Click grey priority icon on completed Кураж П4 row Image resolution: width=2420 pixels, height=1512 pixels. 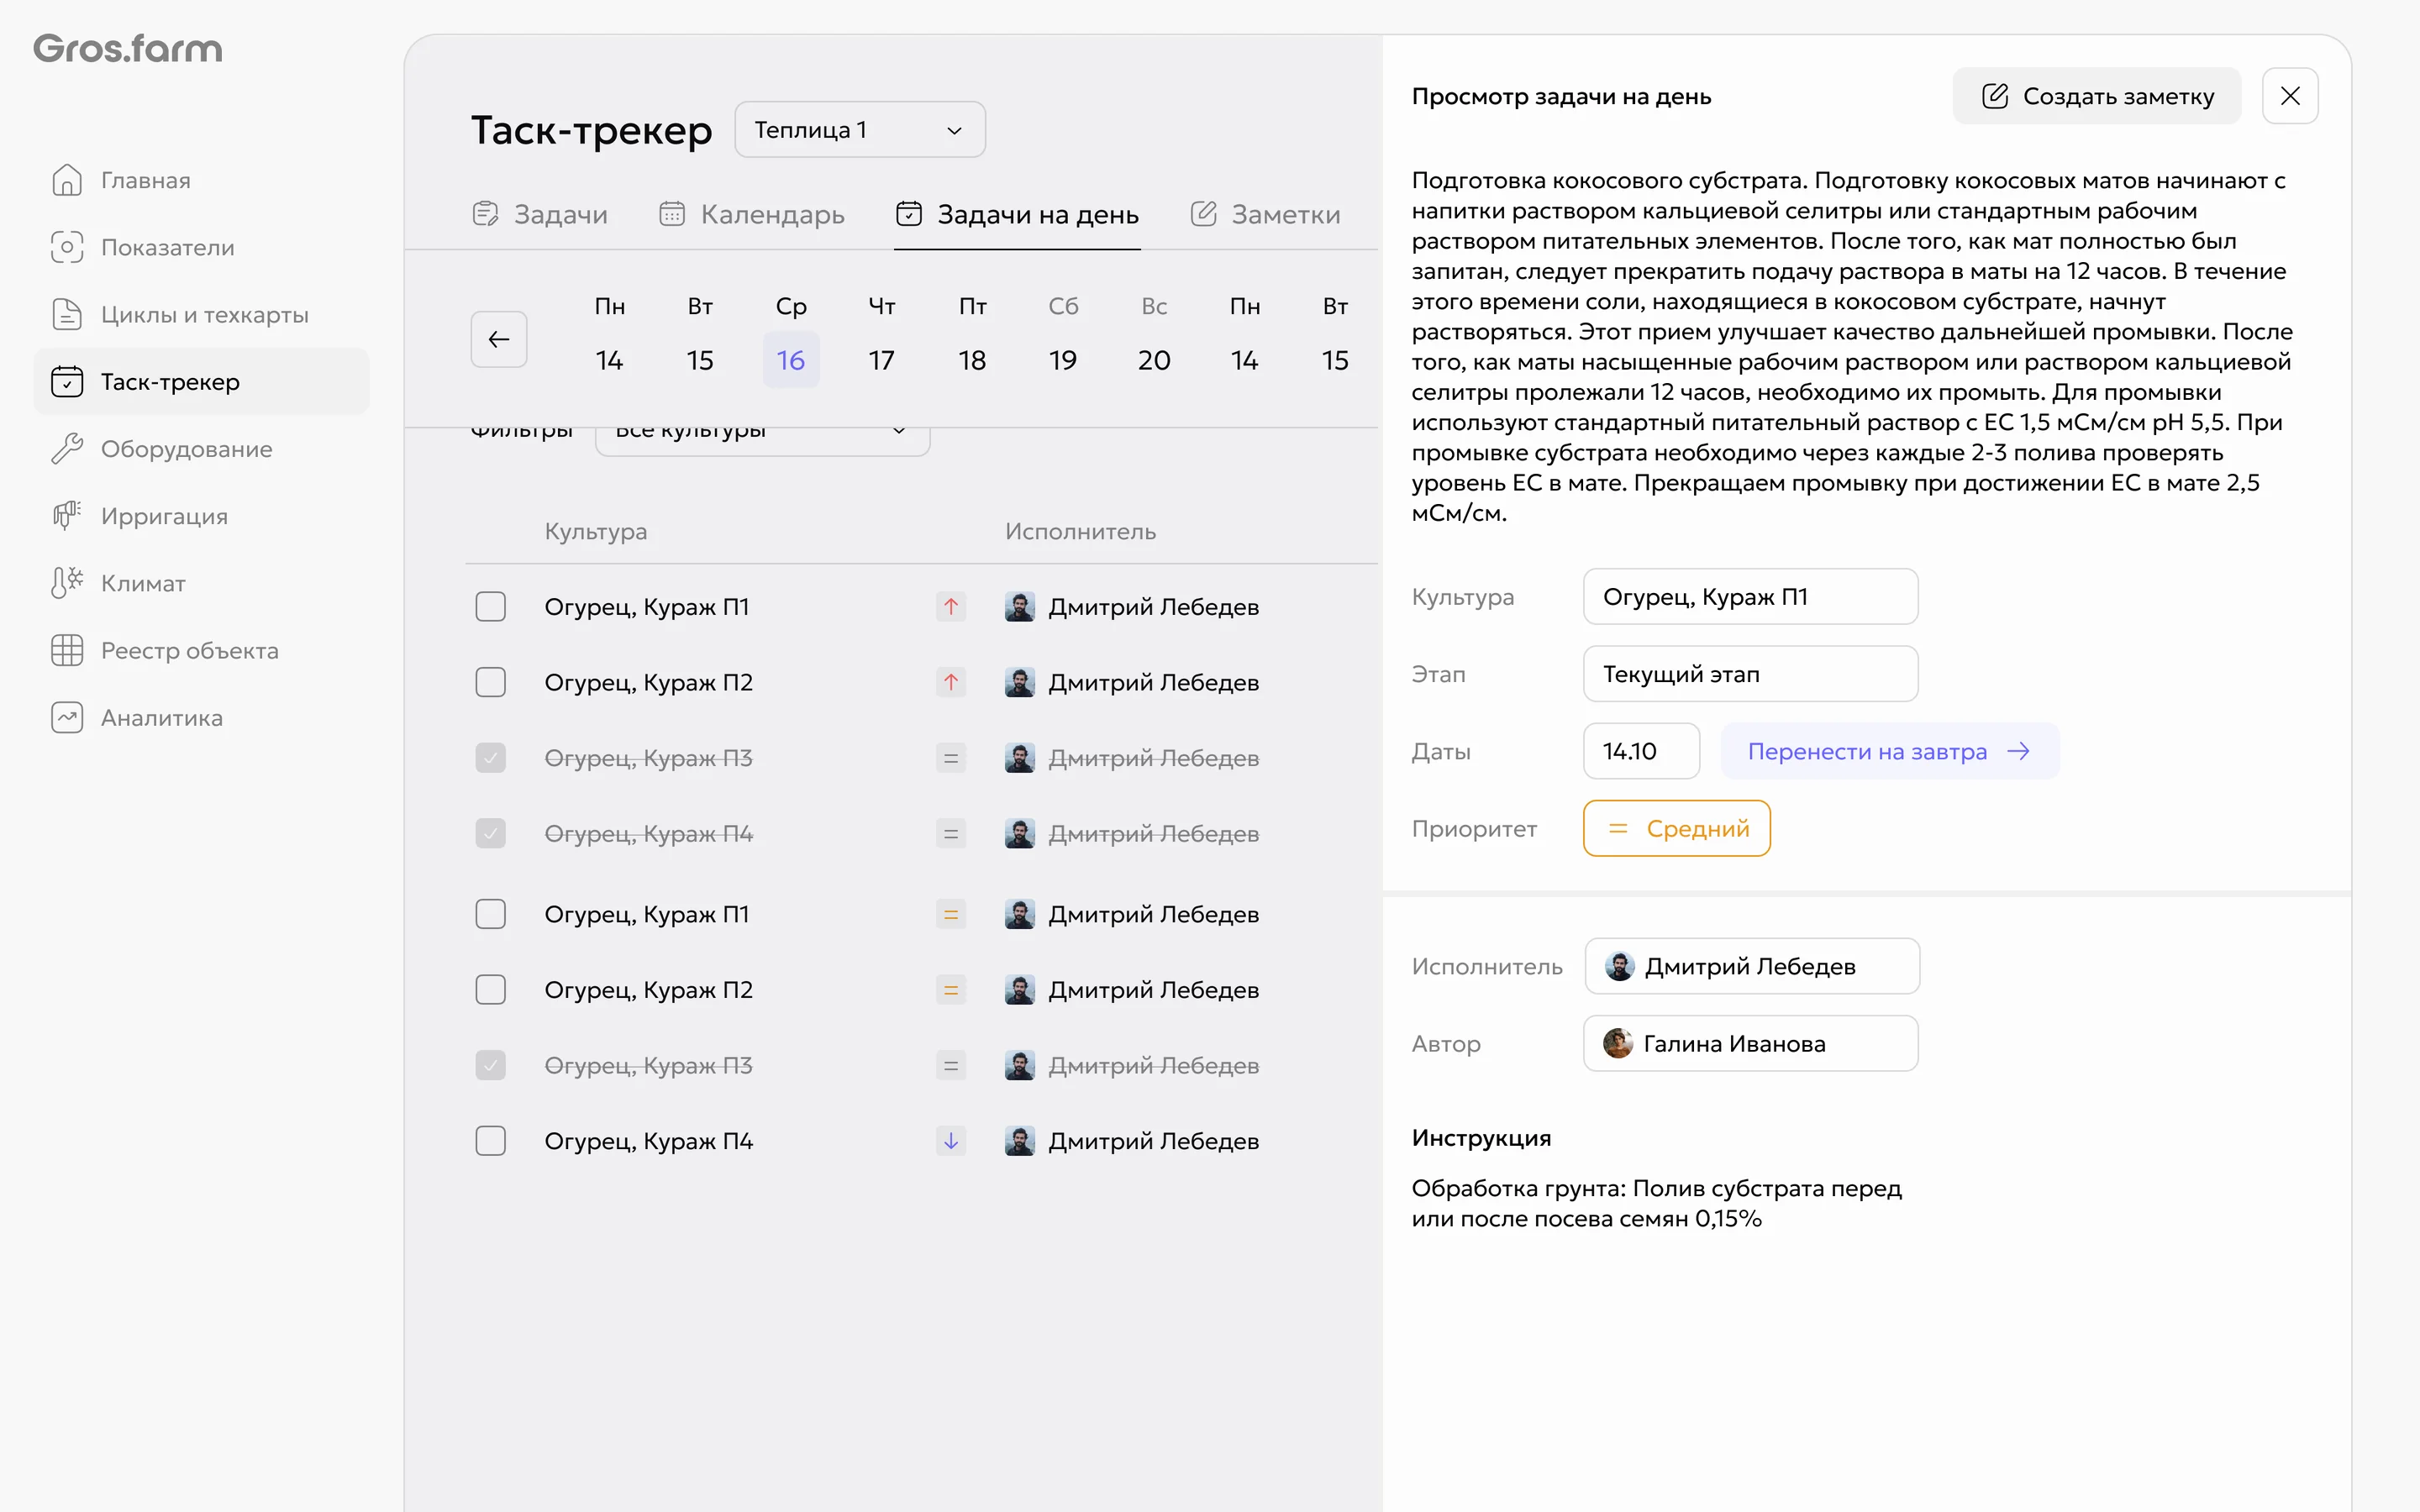point(951,833)
